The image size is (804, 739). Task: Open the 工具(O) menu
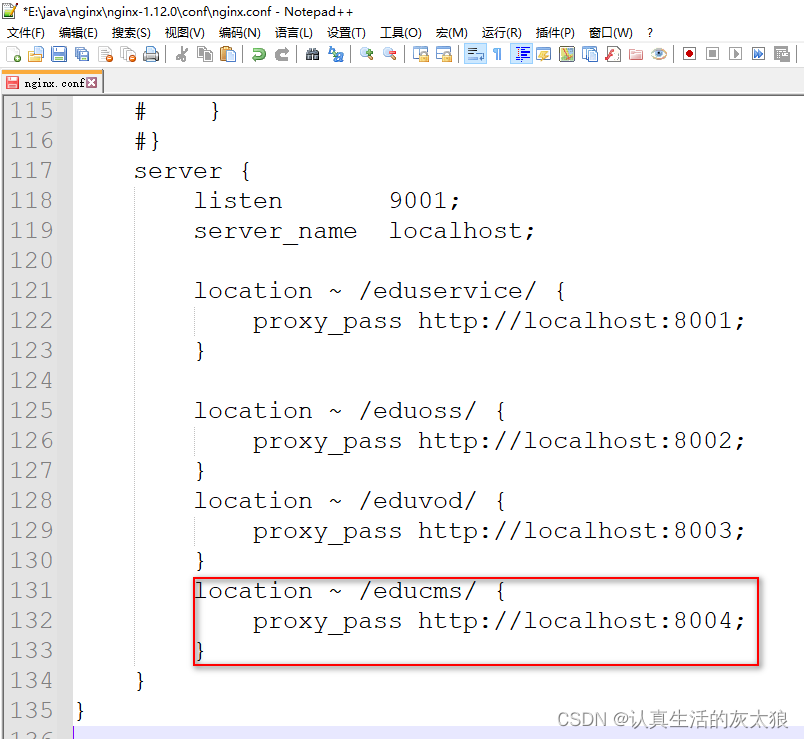coord(400,33)
